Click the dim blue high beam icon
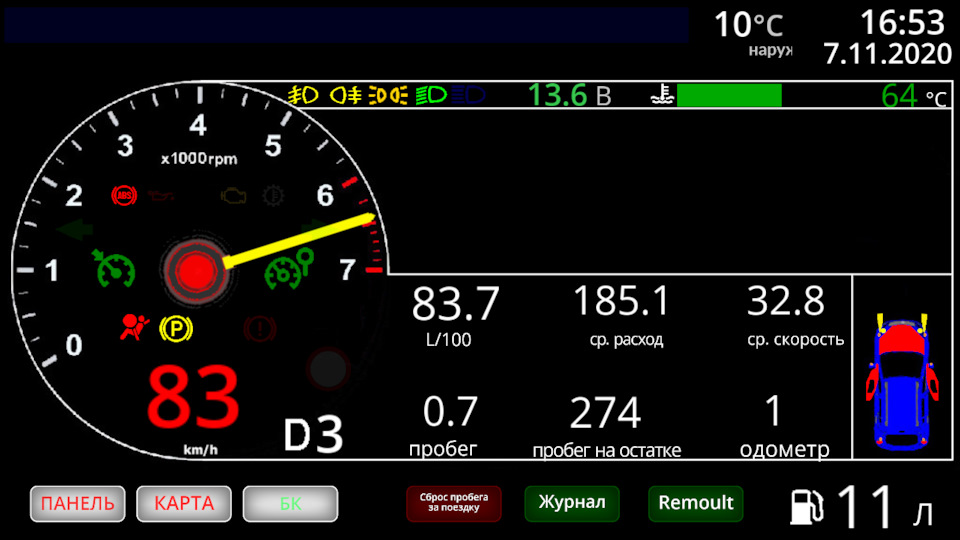The height and width of the screenshot is (540, 960). tap(469, 96)
